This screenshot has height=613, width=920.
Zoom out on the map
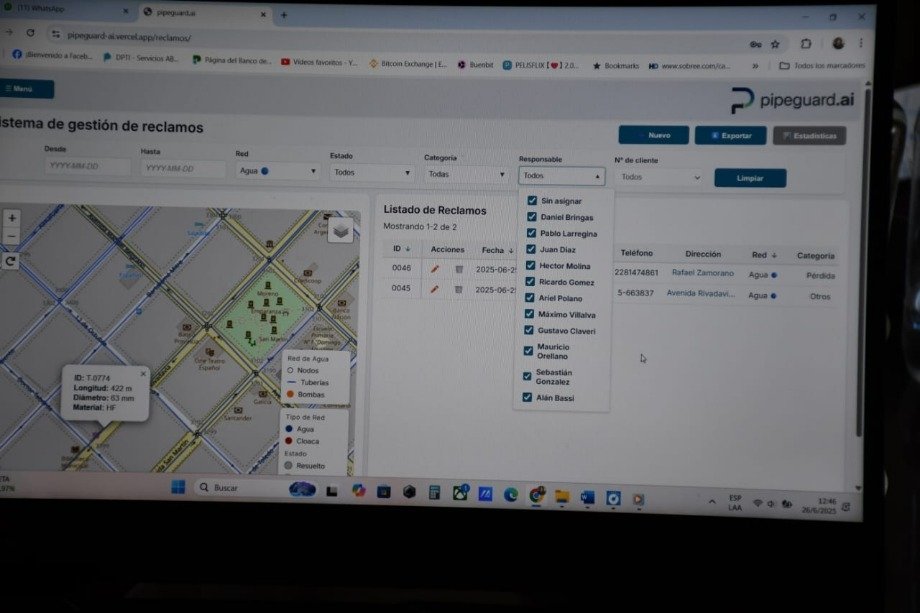tap(12, 236)
